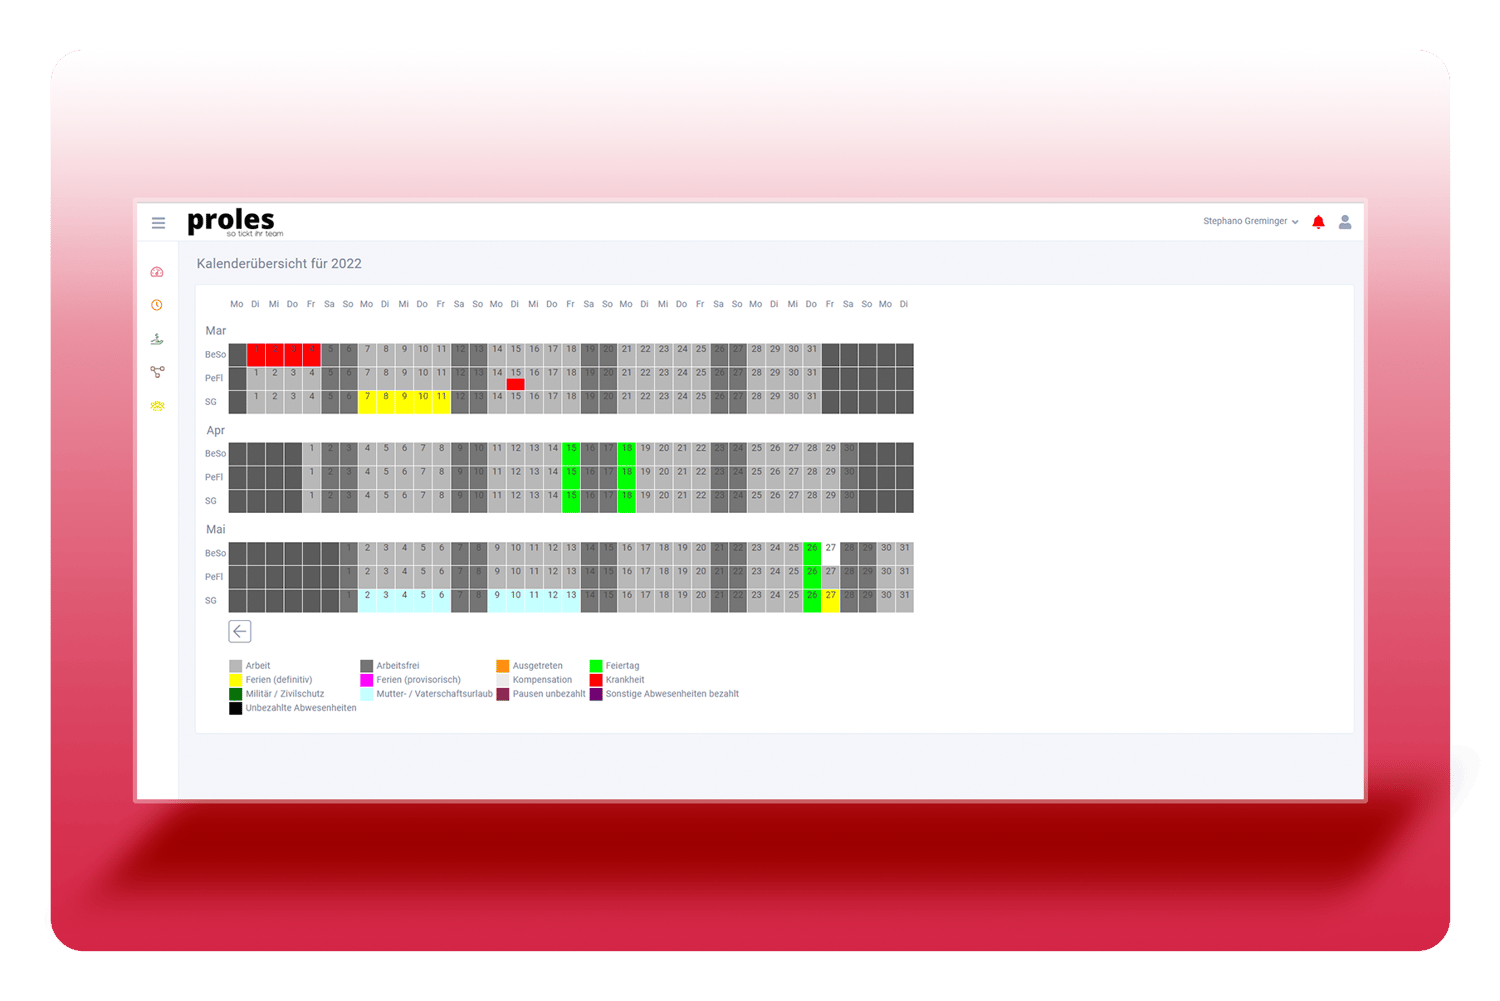
Task: Open the clock time-tracking sidebar icon
Action: [157, 305]
